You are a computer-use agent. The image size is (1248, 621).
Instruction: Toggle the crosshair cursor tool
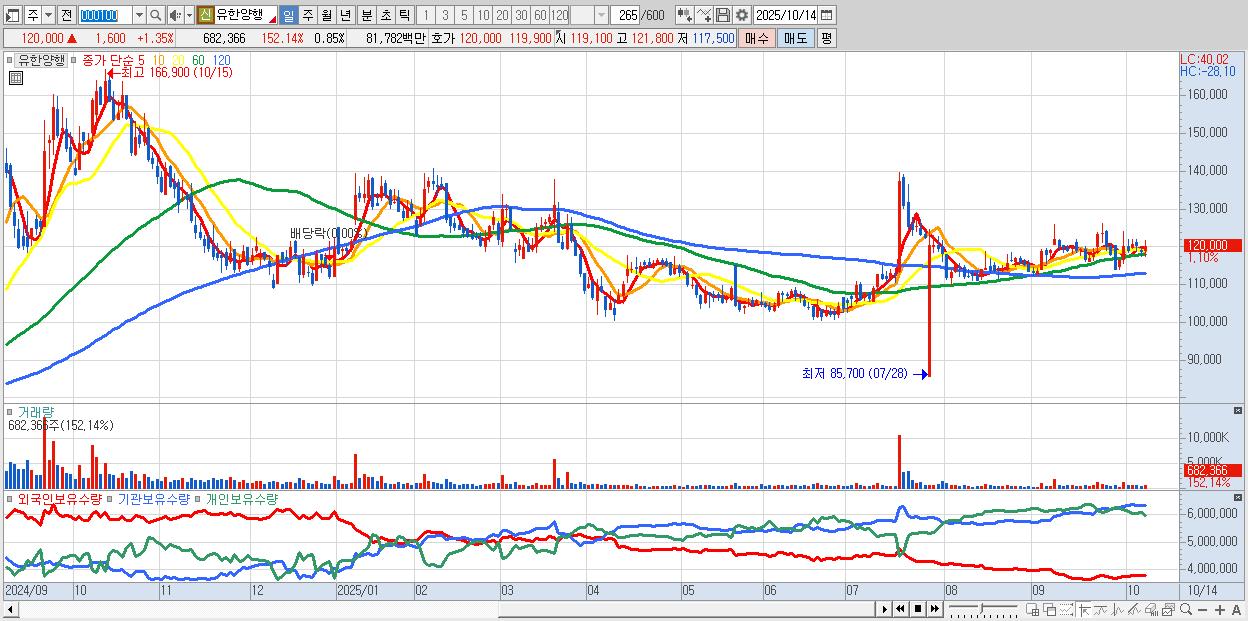pyautogui.click(x=1084, y=610)
